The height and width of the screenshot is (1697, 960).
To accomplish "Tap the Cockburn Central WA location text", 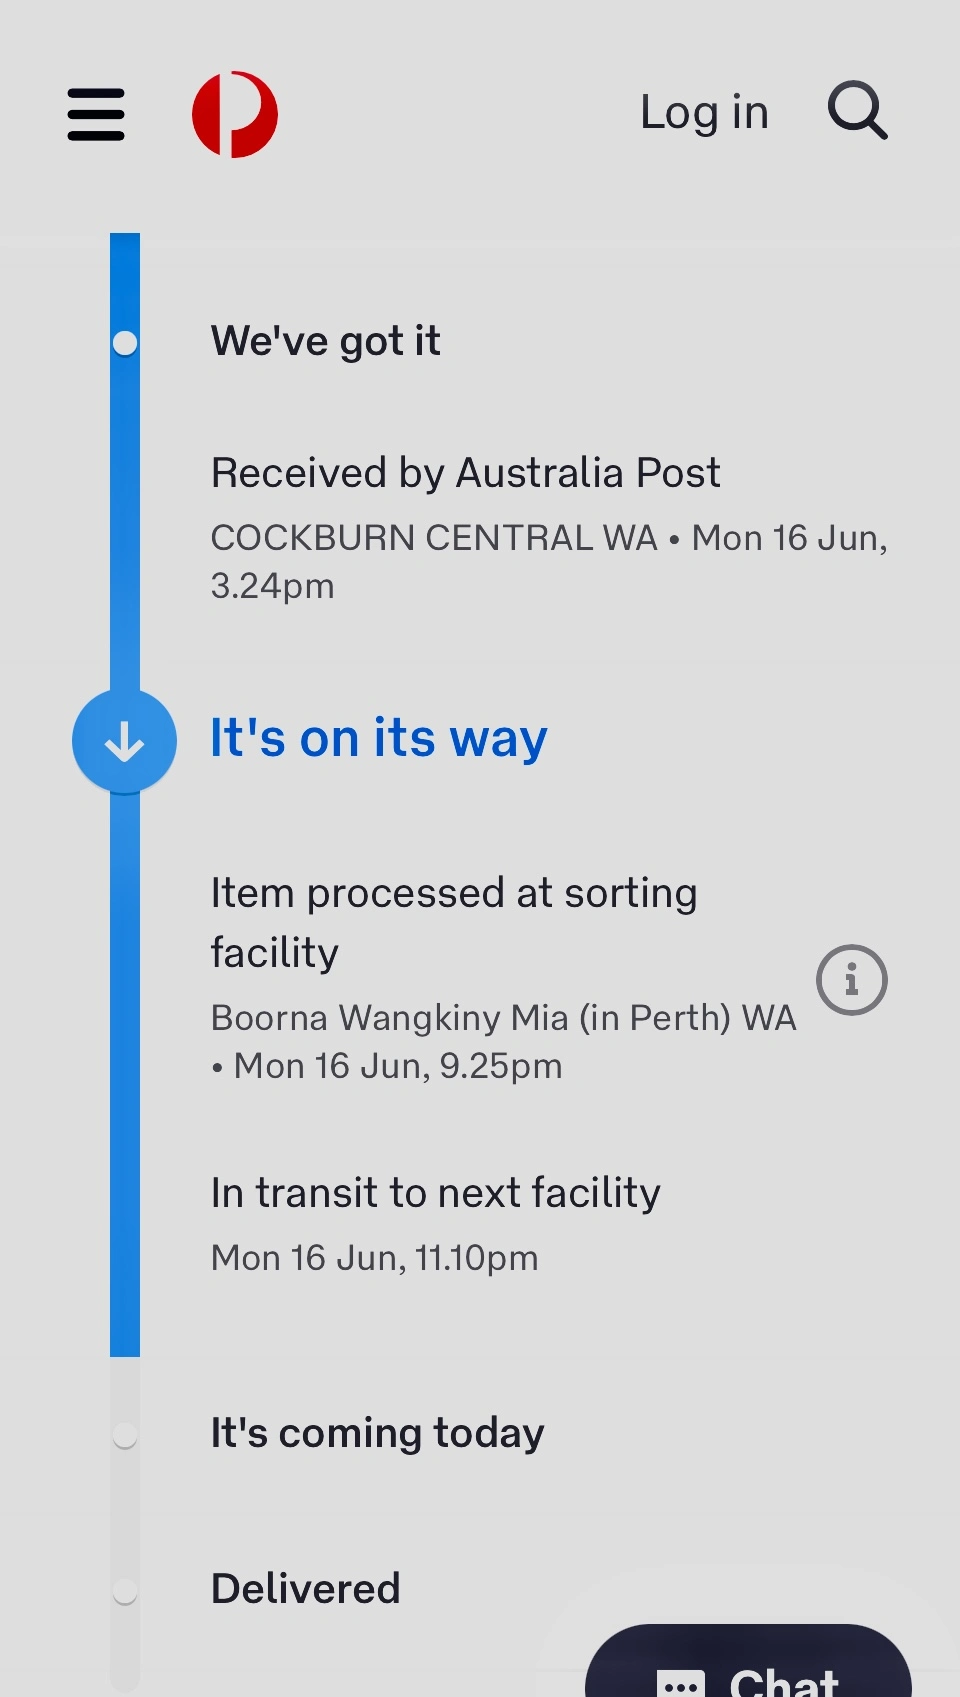I will 434,538.
